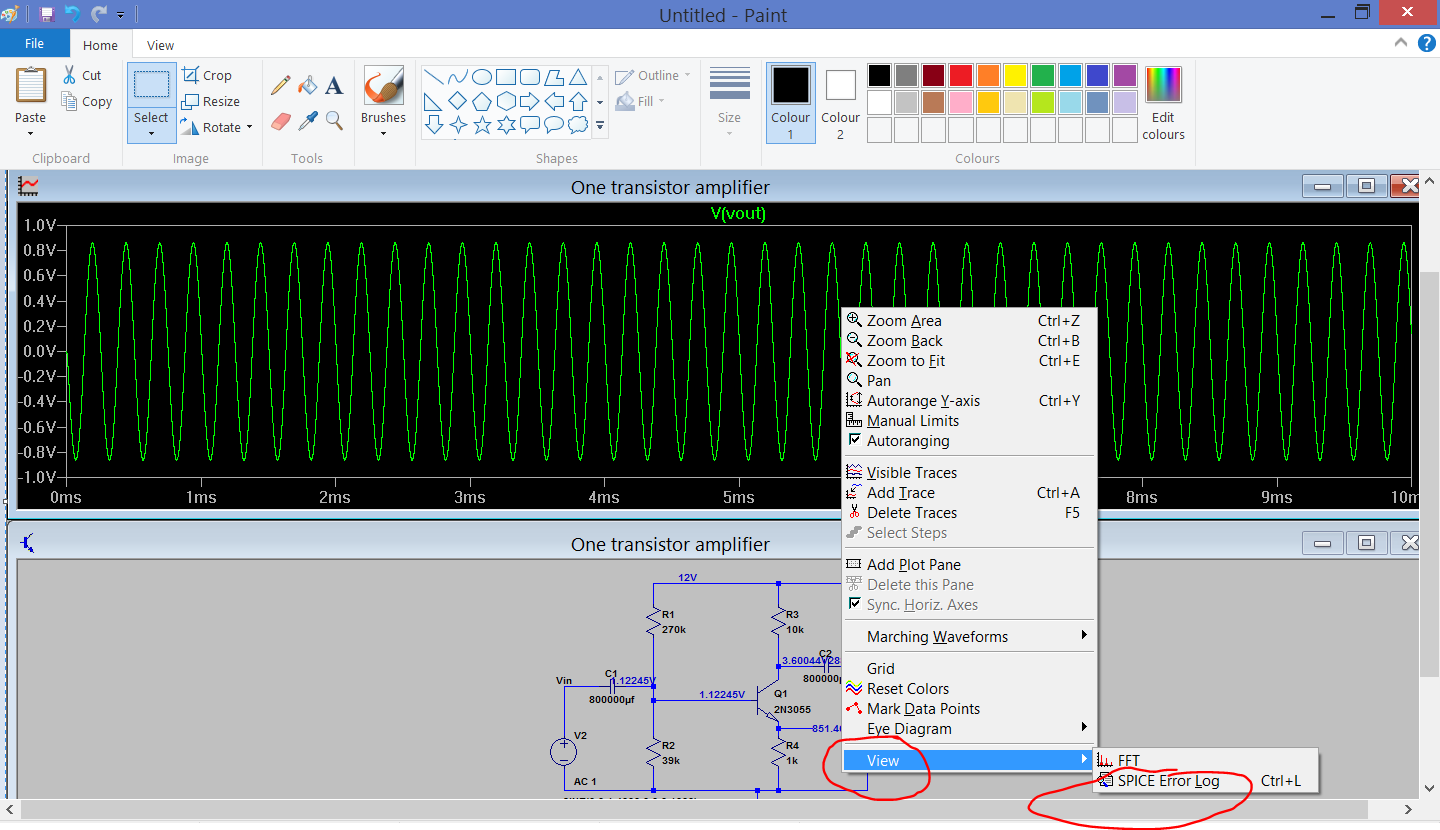Select the Colour picker eyedropper tool
Viewport: 1440px width, 830px height.
click(x=308, y=120)
